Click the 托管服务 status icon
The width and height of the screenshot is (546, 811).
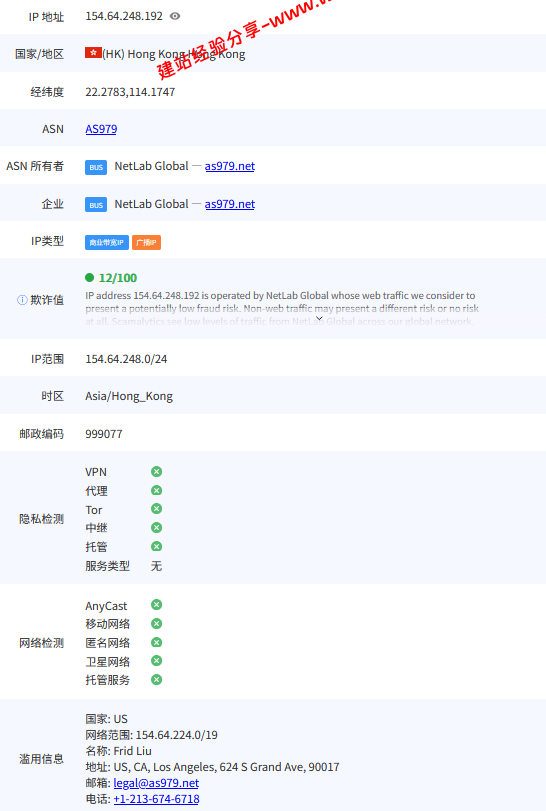tap(157, 680)
